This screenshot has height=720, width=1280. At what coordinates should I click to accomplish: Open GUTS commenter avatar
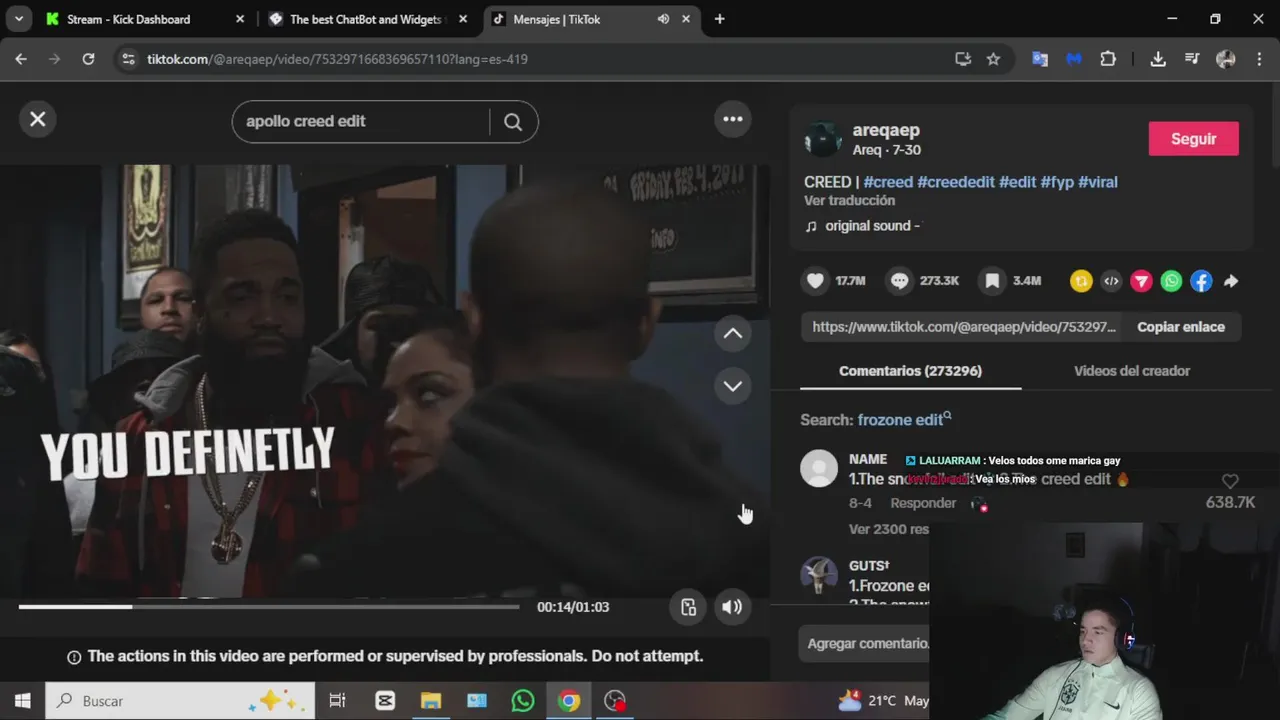pos(819,575)
